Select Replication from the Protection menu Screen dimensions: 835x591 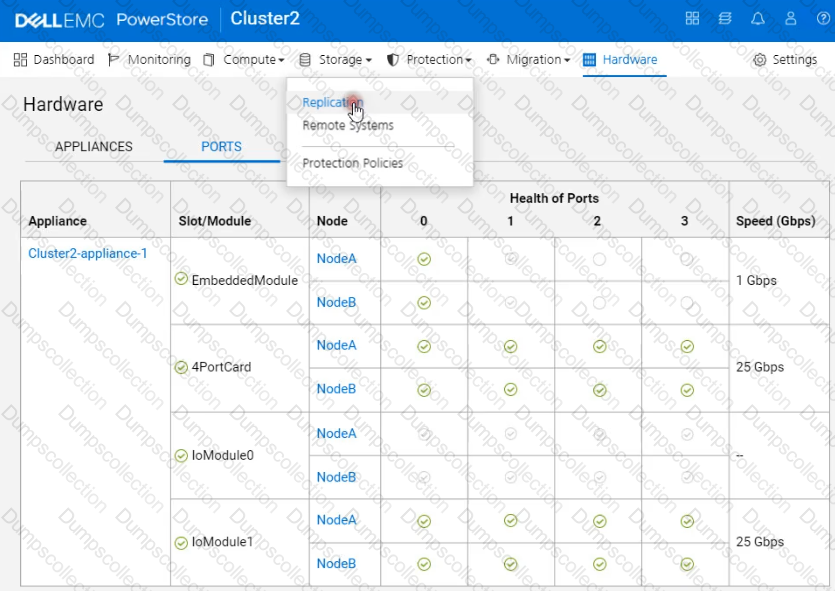coord(329,103)
